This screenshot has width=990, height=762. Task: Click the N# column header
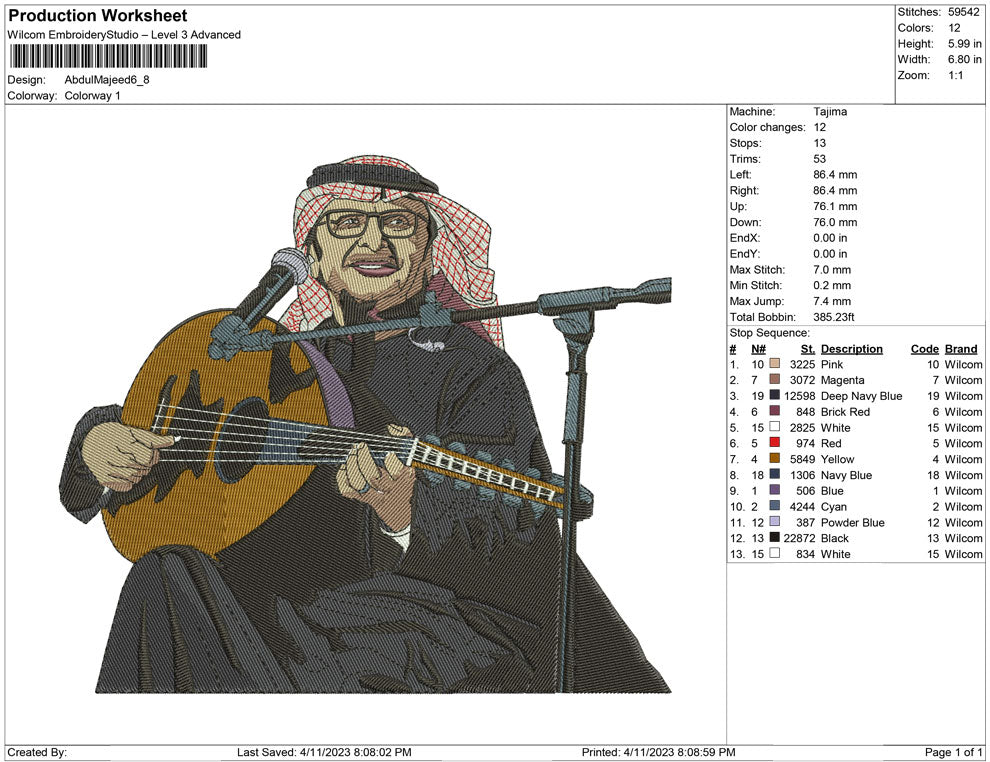[758, 349]
